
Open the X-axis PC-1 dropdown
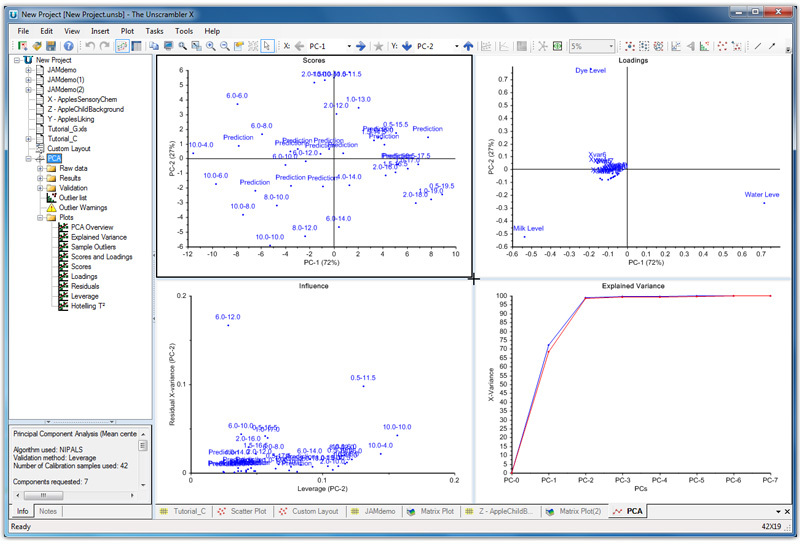(x=345, y=46)
